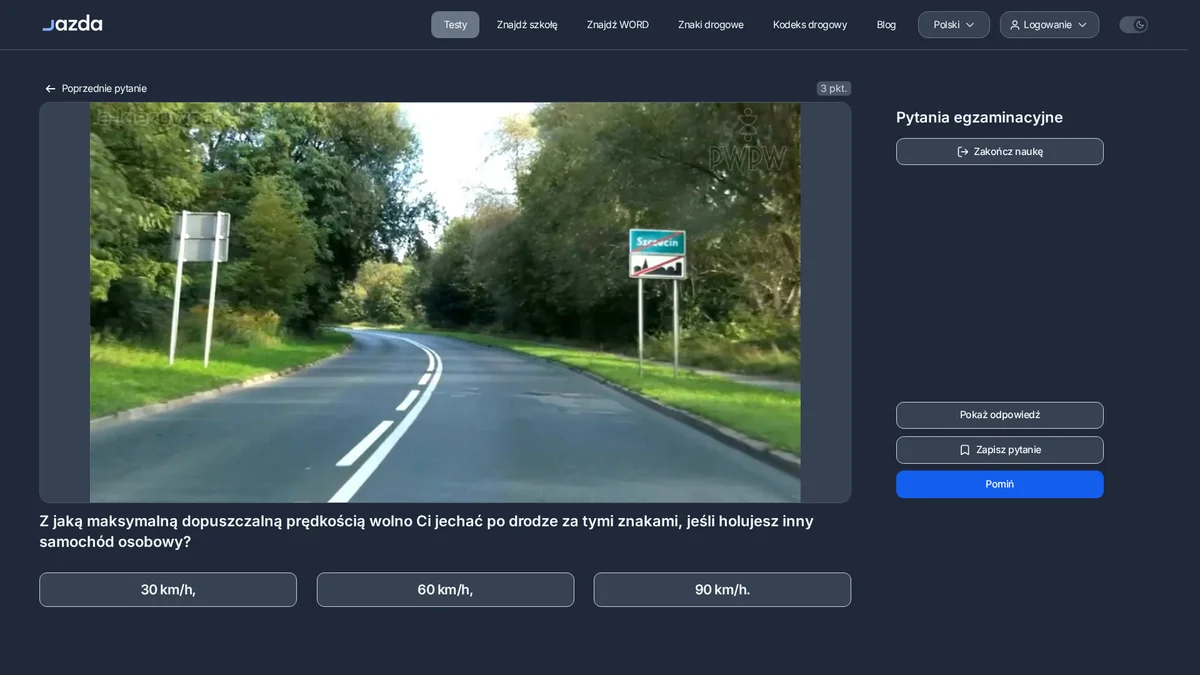Skip question with Pomiń button
The width and height of the screenshot is (1200, 675).
point(1000,484)
